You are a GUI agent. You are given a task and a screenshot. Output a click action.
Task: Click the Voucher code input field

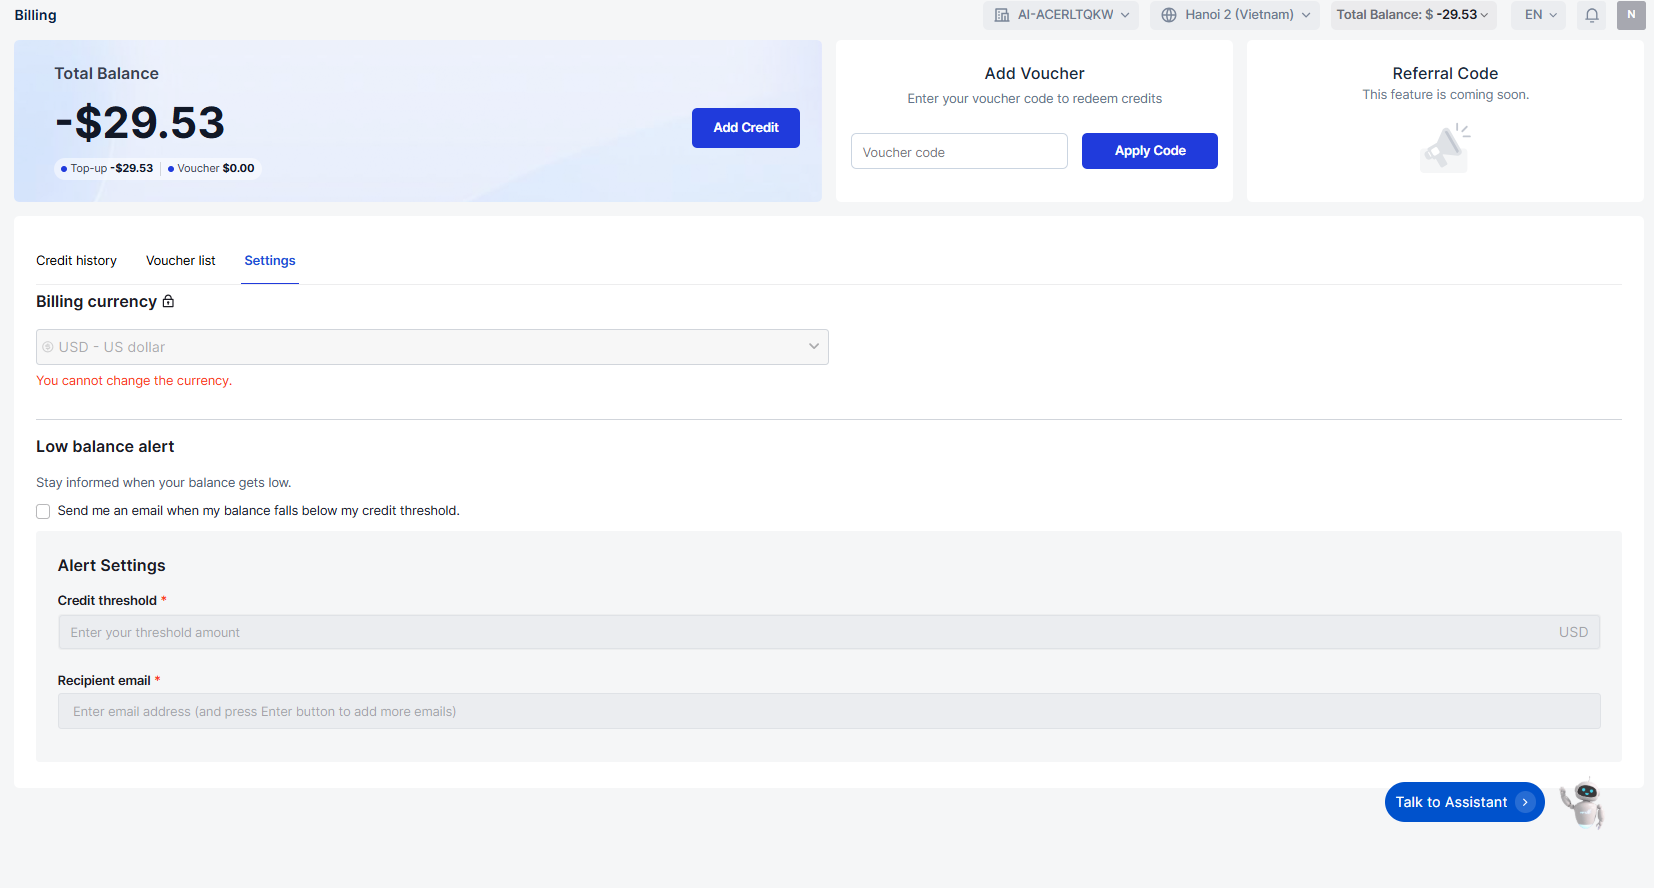(x=958, y=152)
